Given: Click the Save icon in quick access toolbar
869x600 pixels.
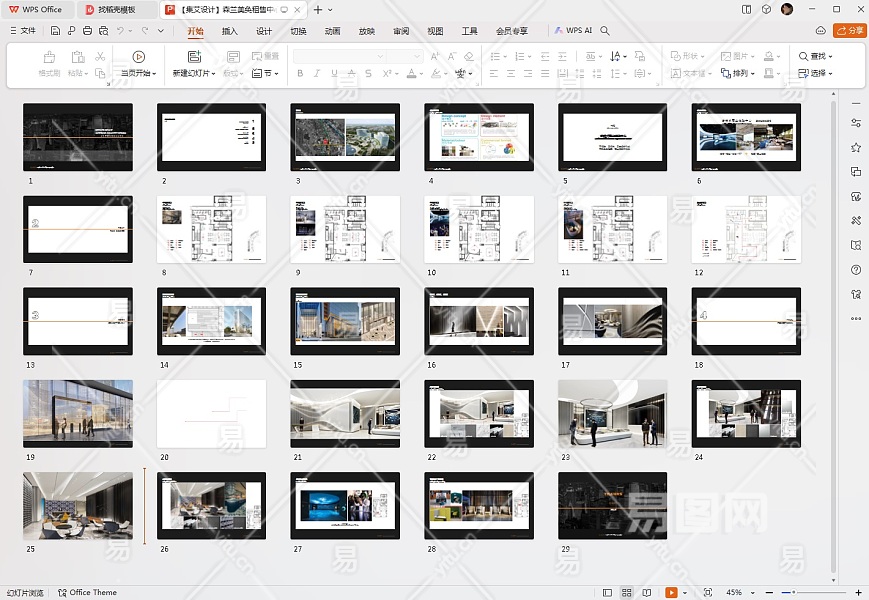Looking at the screenshot, I should [55, 31].
